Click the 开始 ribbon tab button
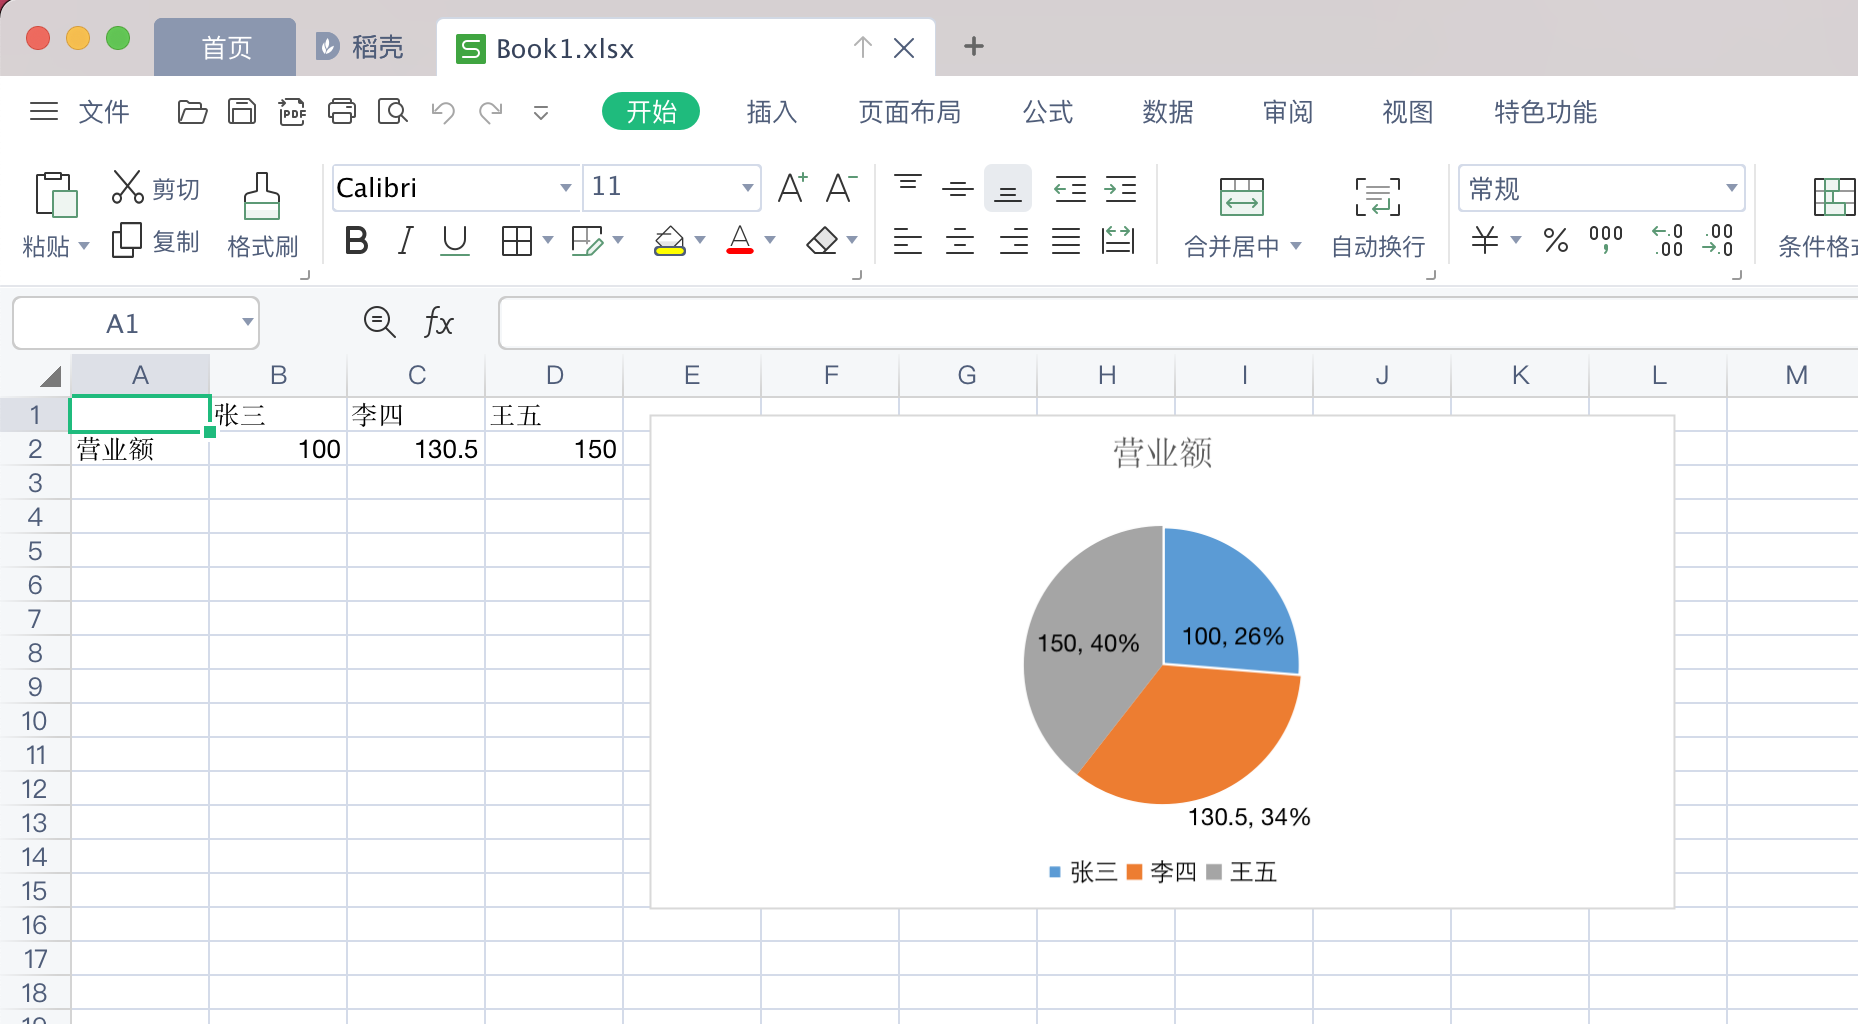This screenshot has height=1024, width=1858. pos(651,111)
